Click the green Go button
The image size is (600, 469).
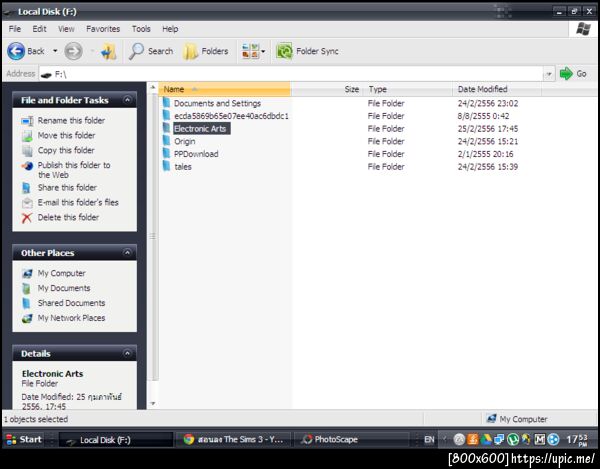[x=573, y=73]
